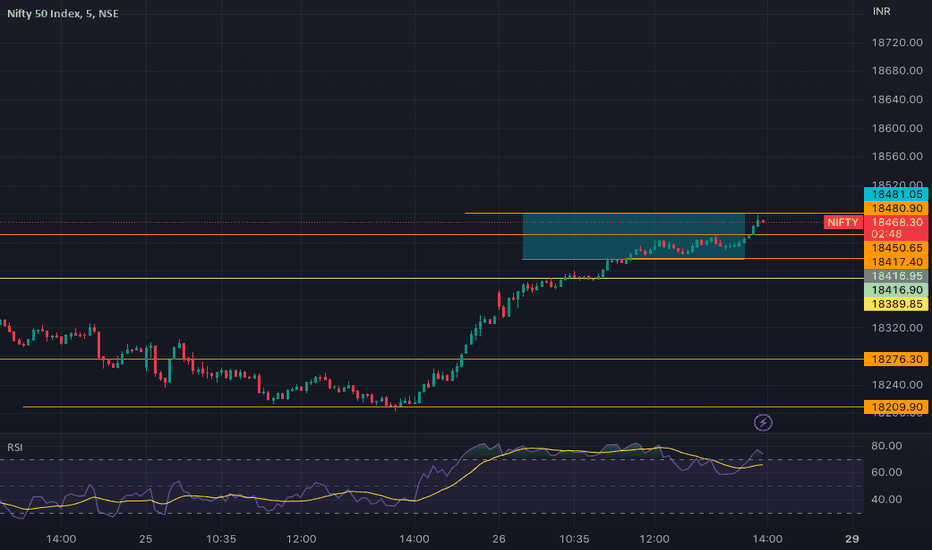Select the orange 18450.65 price label
932x550 pixels.
(896, 248)
